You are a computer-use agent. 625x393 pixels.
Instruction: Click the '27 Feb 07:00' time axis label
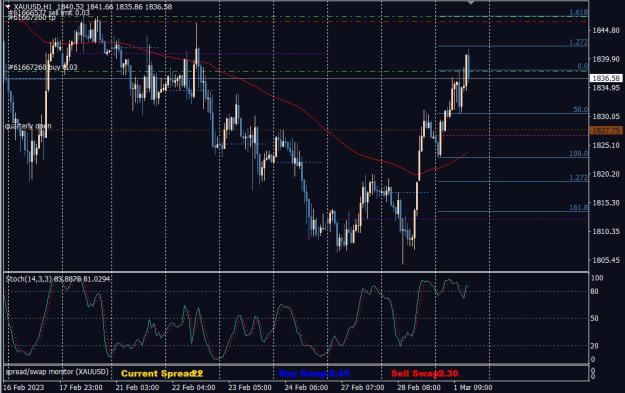(363, 387)
